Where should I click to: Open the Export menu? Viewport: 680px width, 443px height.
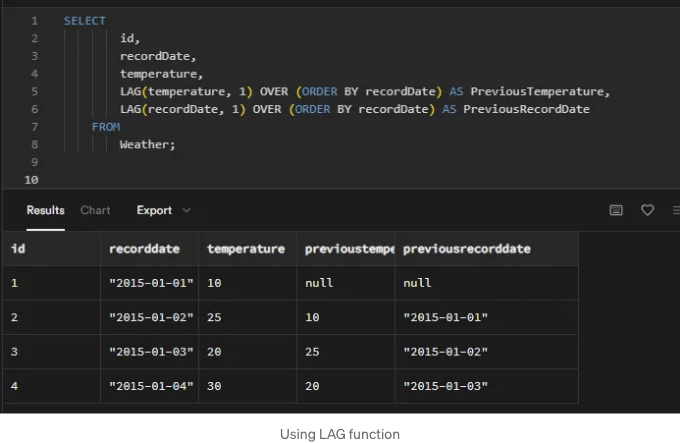[154, 210]
